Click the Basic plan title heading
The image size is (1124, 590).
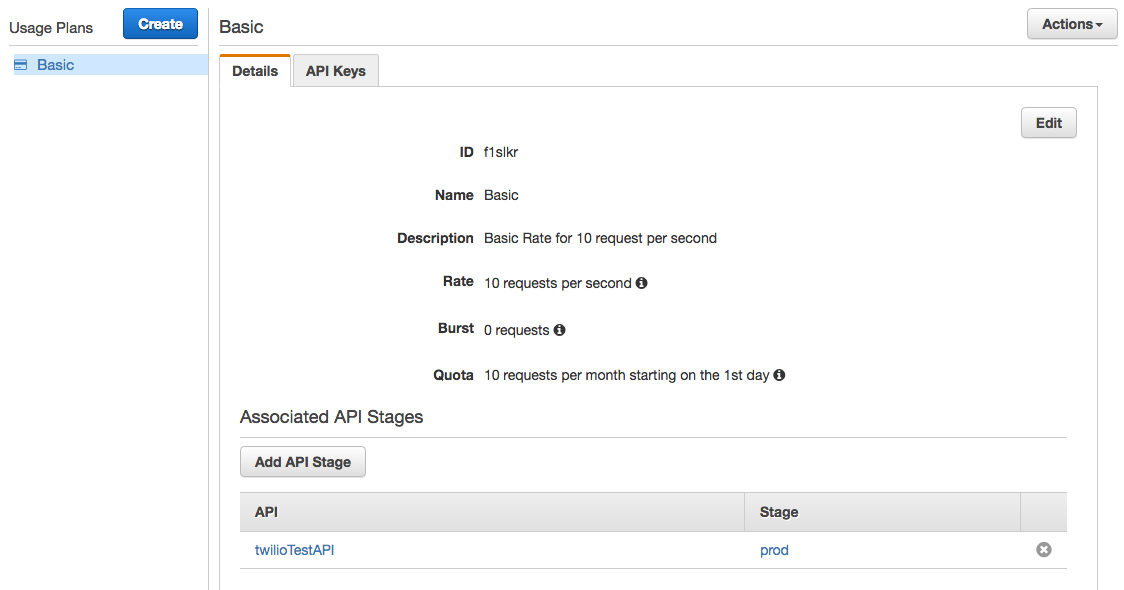coord(242,27)
